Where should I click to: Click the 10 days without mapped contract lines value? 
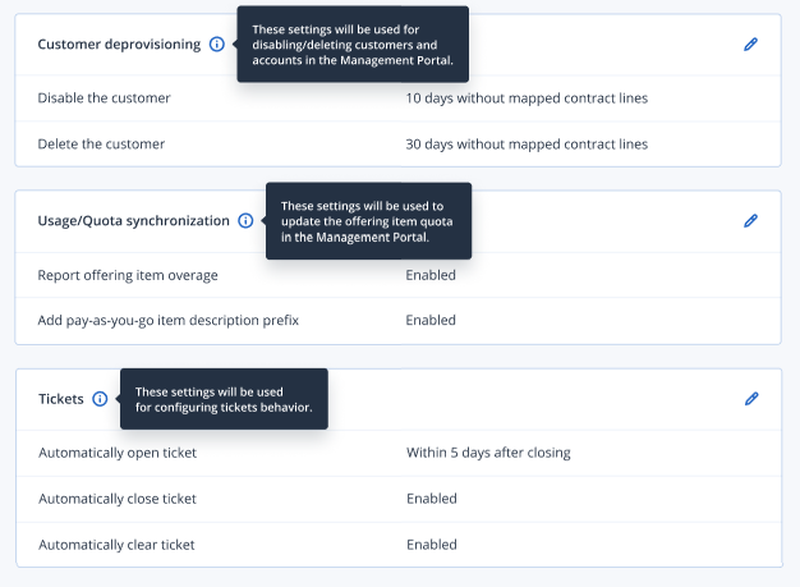click(527, 98)
